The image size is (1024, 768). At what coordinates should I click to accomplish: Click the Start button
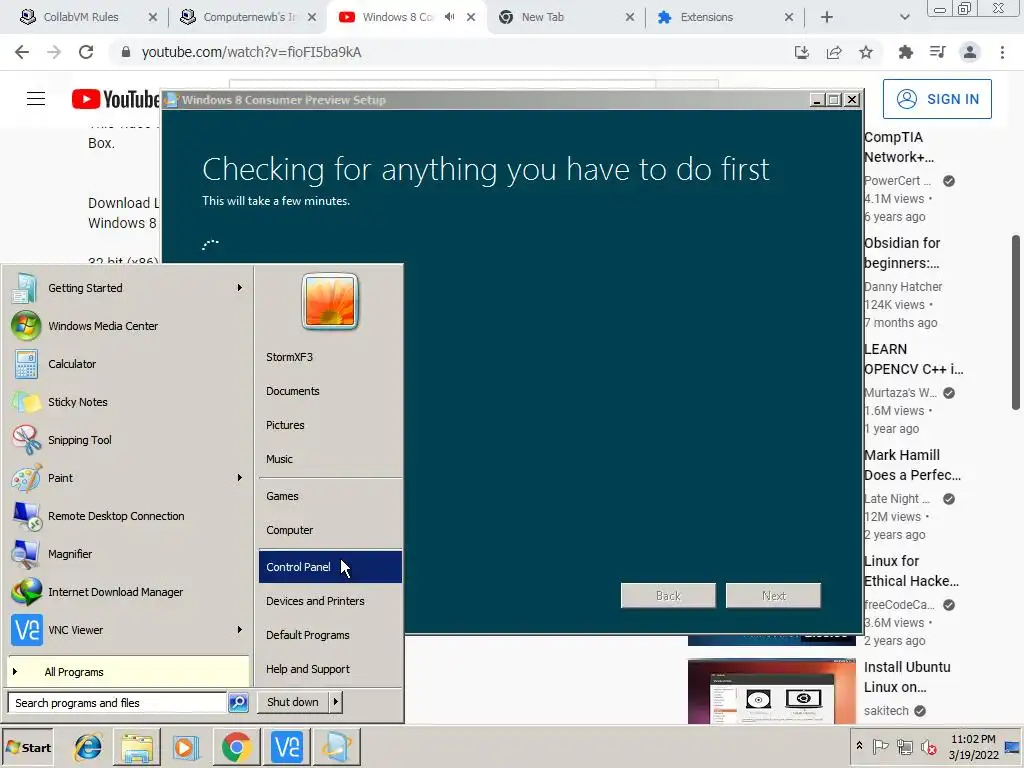[x=28, y=748]
